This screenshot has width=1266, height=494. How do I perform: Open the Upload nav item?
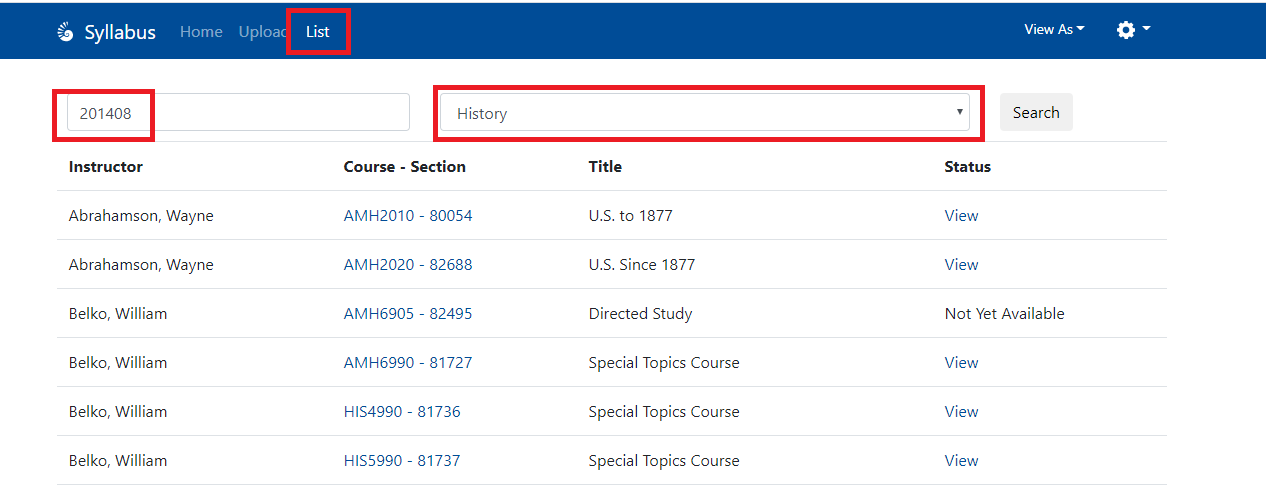(263, 31)
